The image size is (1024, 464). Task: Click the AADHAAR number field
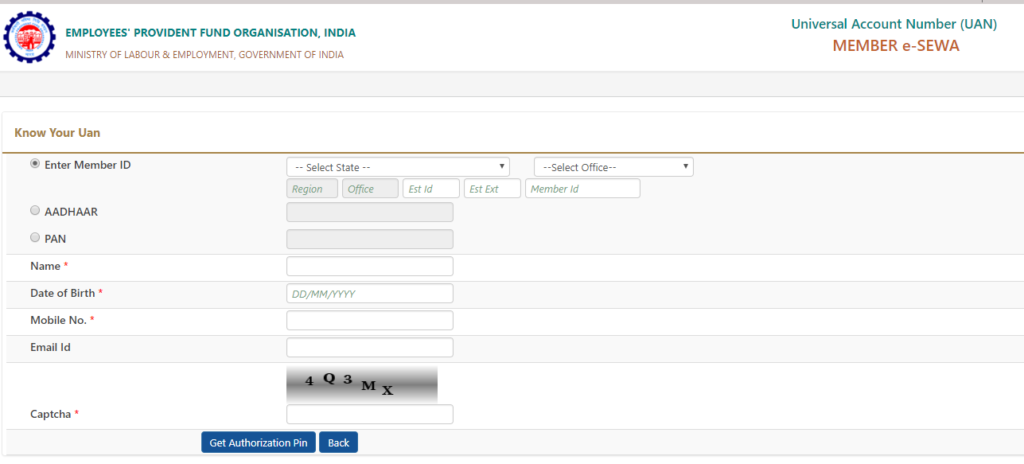point(370,212)
